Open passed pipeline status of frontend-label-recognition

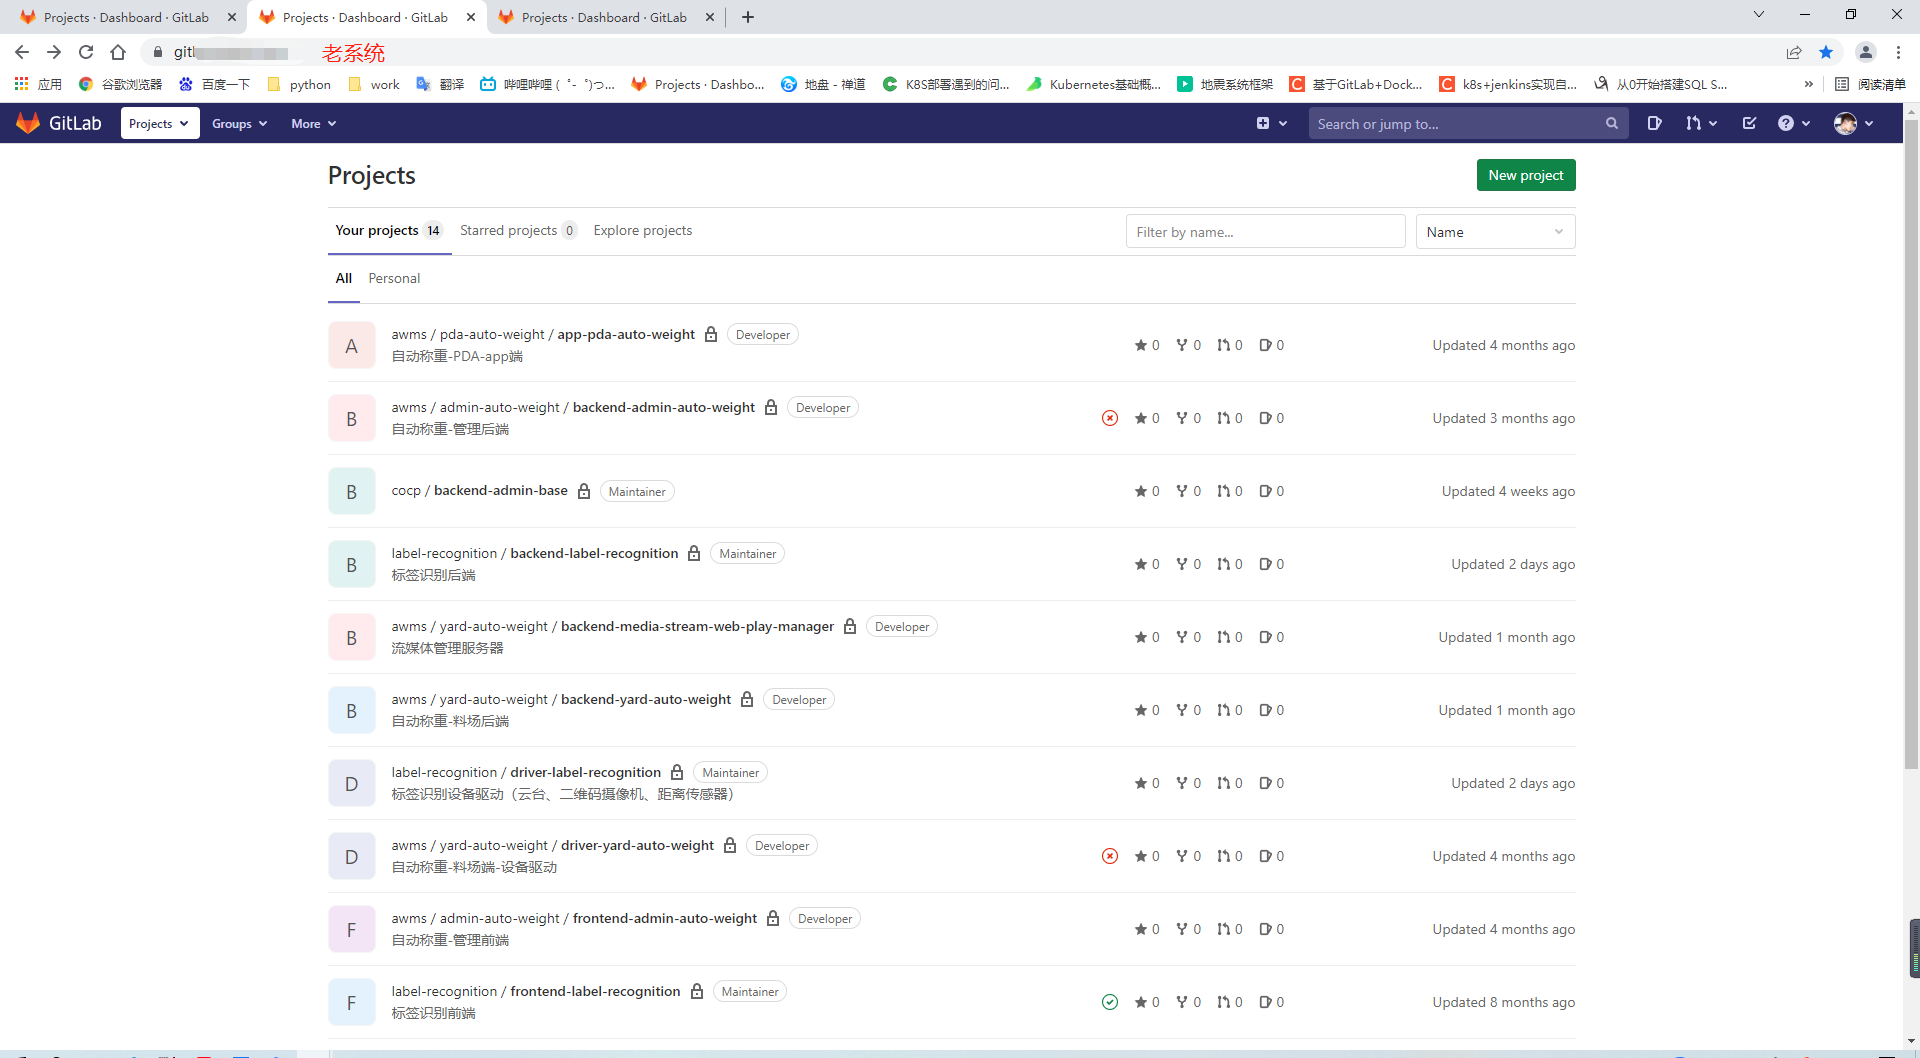point(1110,1002)
